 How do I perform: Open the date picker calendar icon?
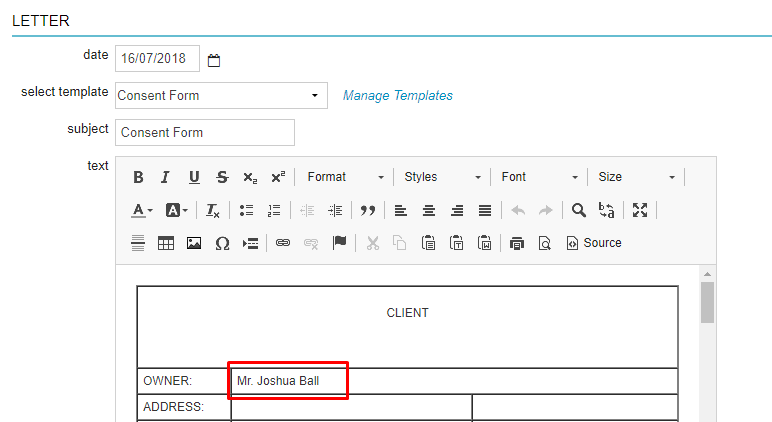pyautogui.click(x=214, y=60)
